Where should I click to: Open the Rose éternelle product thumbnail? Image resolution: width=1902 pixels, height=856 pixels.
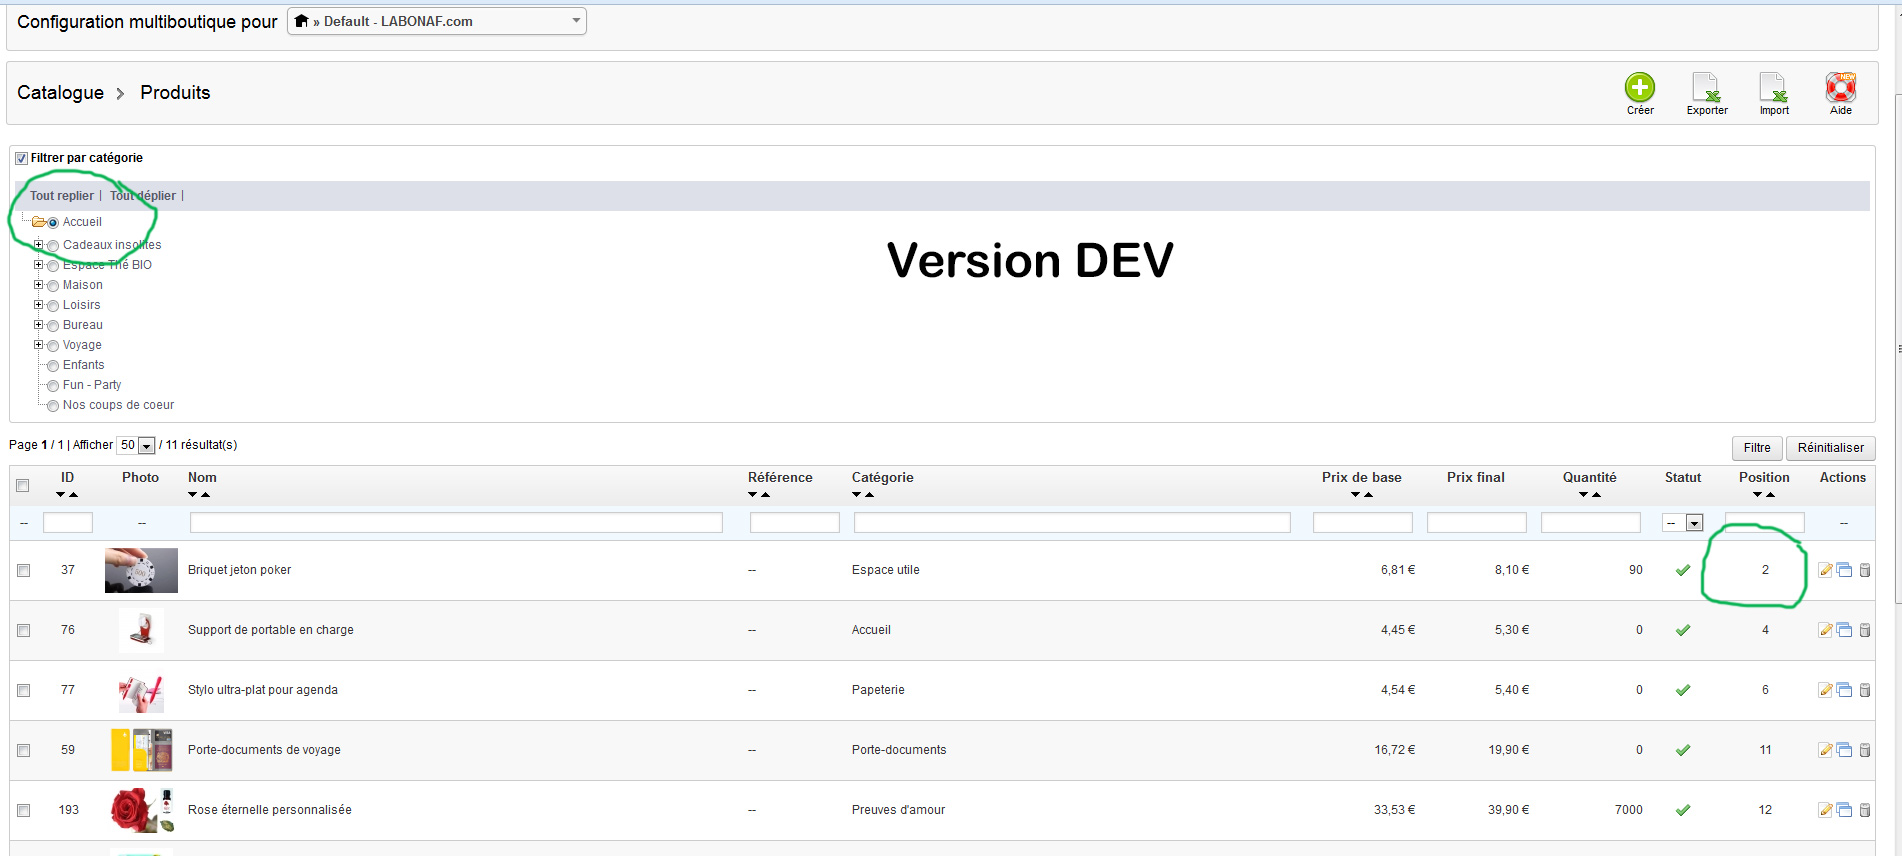[x=141, y=810]
